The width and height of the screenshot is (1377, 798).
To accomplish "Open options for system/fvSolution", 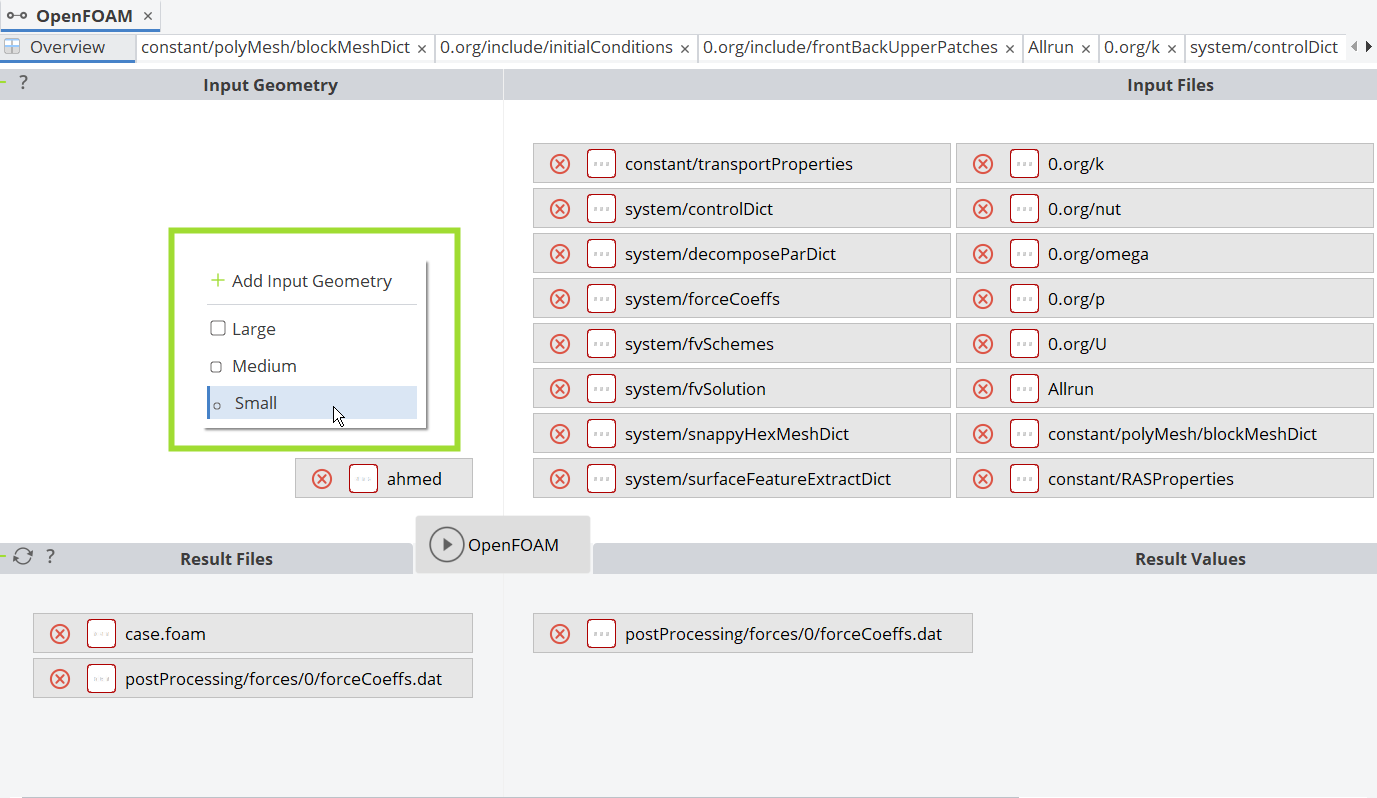I will 601,389.
